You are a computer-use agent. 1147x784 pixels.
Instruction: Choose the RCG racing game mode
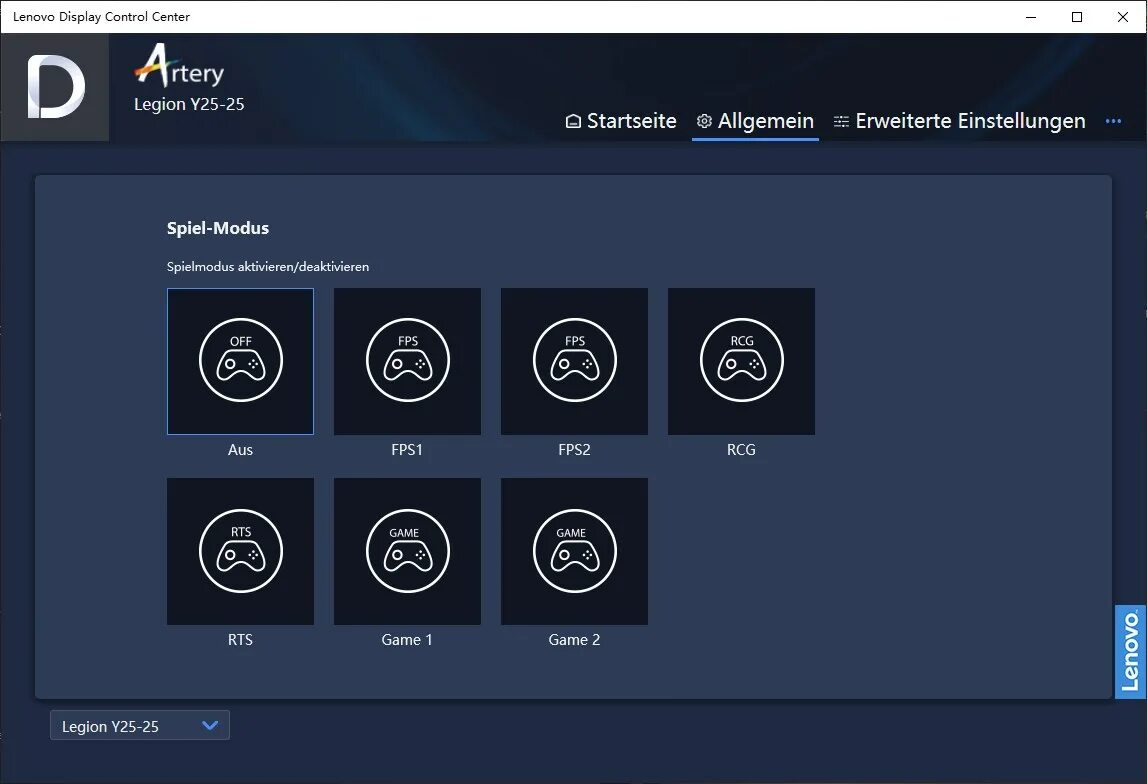pyautogui.click(x=741, y=361)
